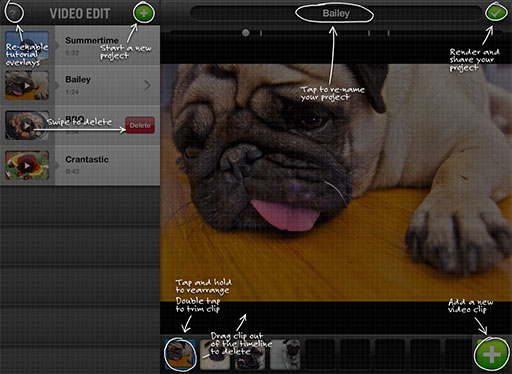512x374 pixels.
Task: Click the empty fifth timeline slot
Action: click(320, 354)
